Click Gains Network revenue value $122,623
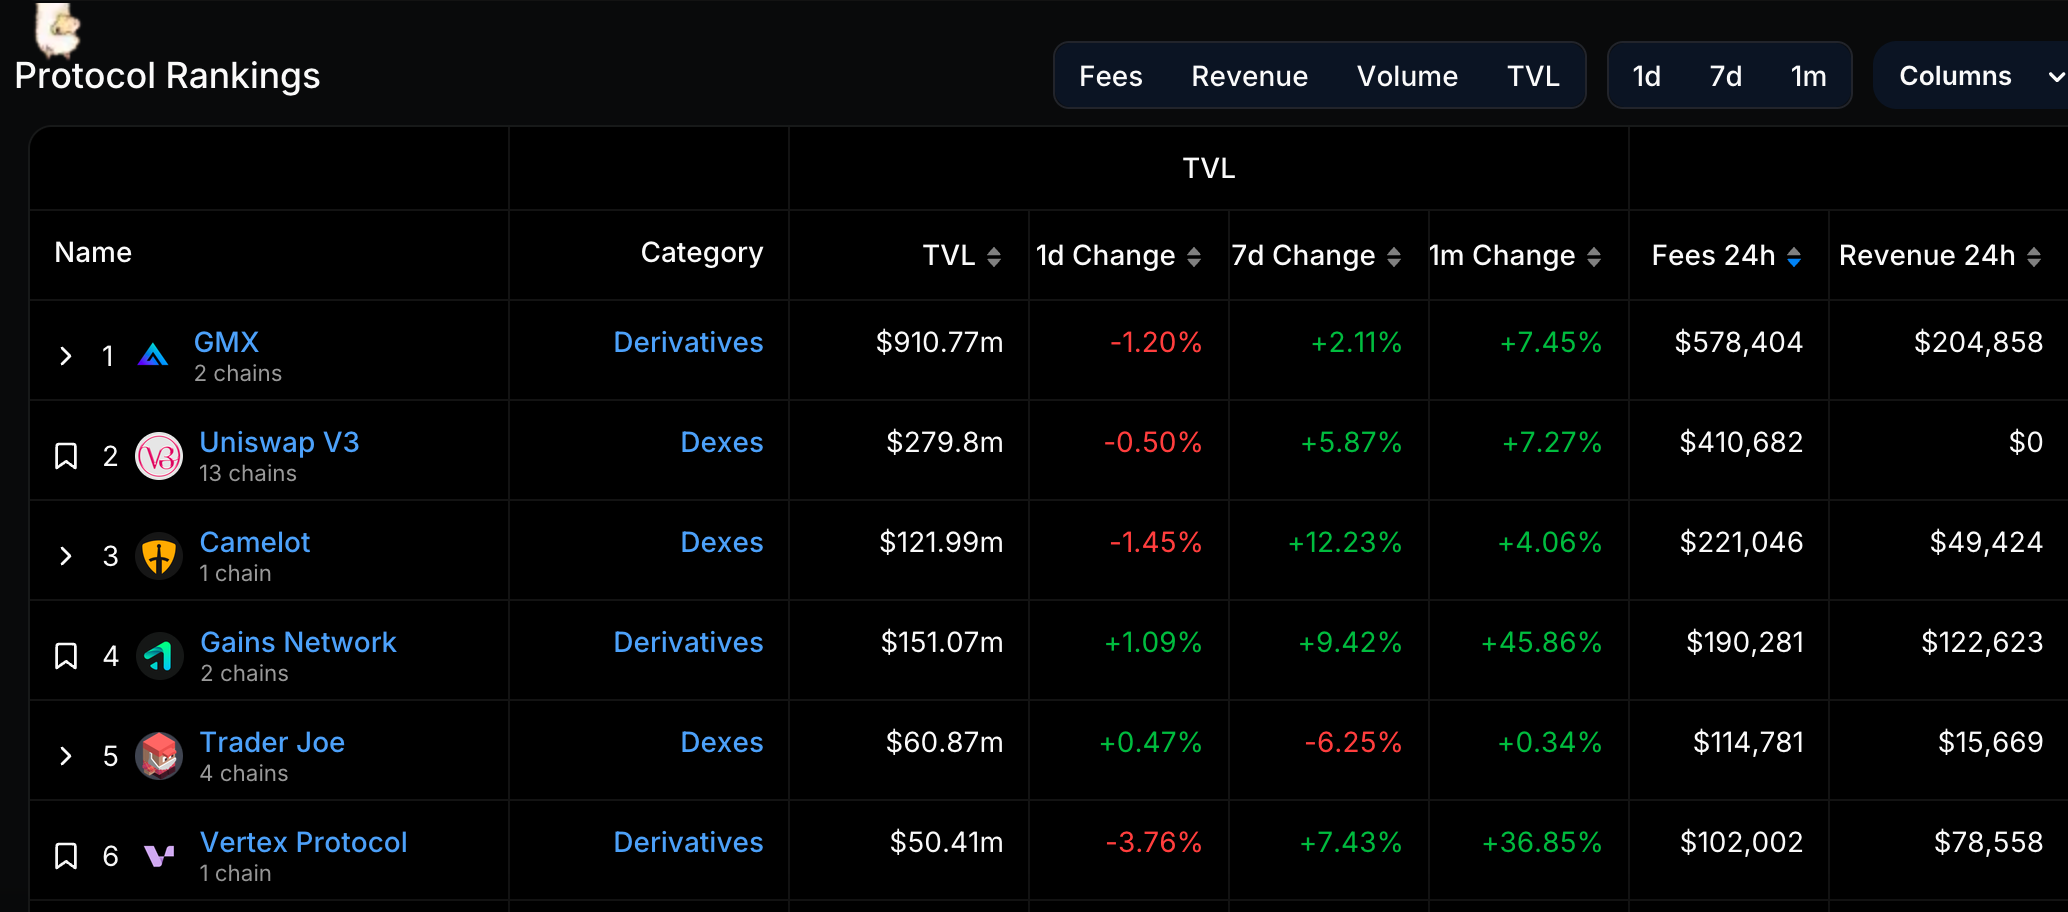Screen dimensions: 2068x912 [x=1982, y=642]
